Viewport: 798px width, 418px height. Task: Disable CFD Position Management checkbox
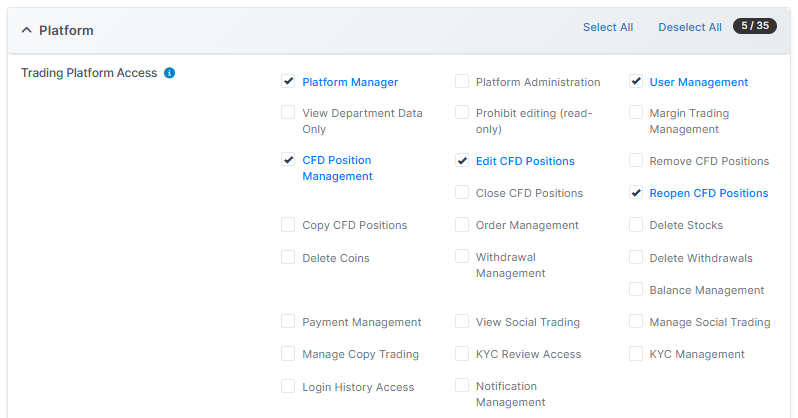click(288, 159)
